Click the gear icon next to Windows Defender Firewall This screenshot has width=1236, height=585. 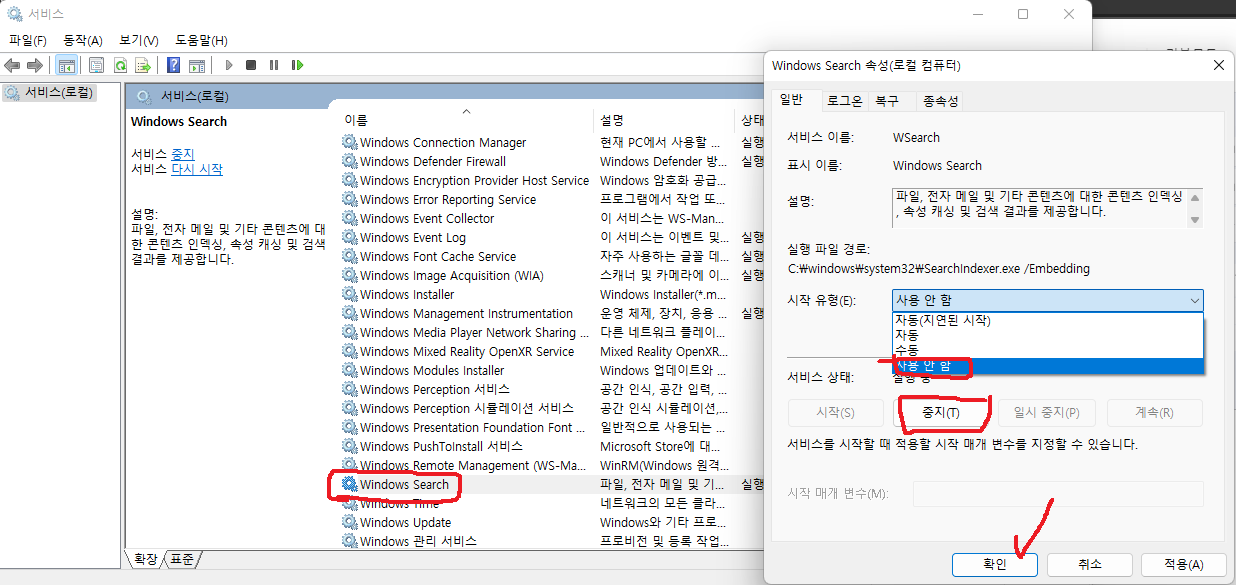point(350,161)
